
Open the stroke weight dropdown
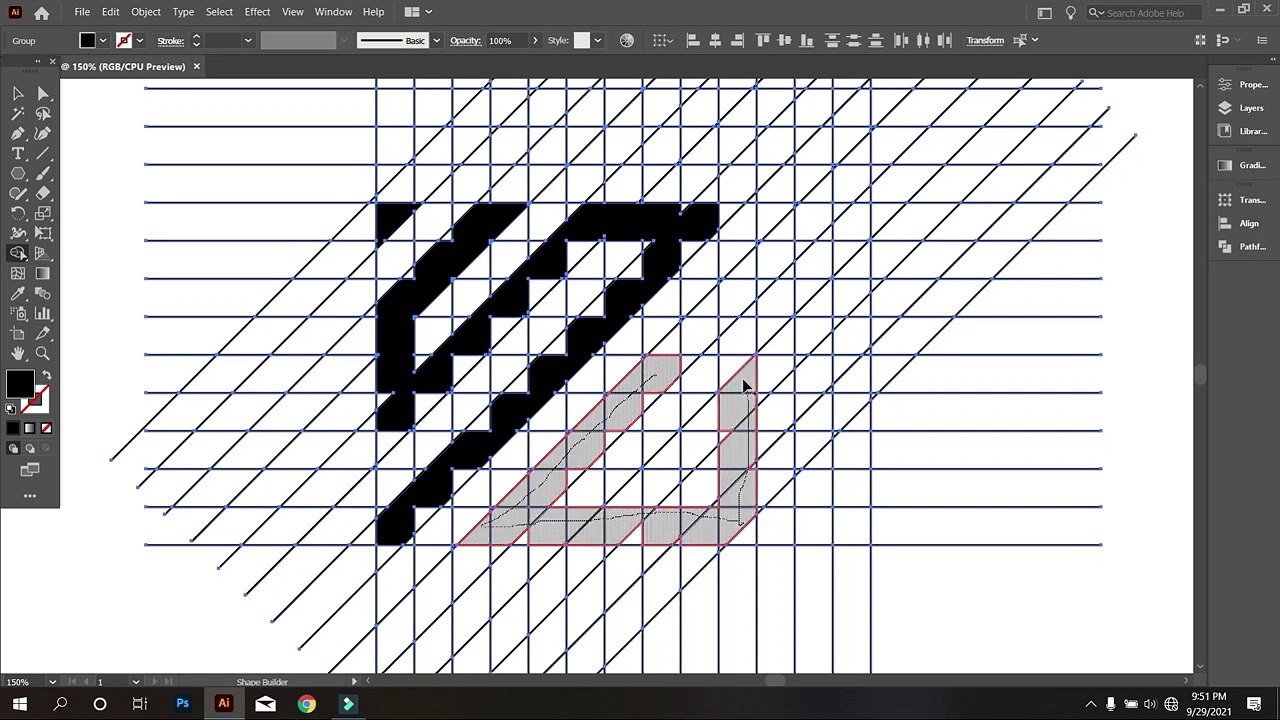[x=247, y=40]
